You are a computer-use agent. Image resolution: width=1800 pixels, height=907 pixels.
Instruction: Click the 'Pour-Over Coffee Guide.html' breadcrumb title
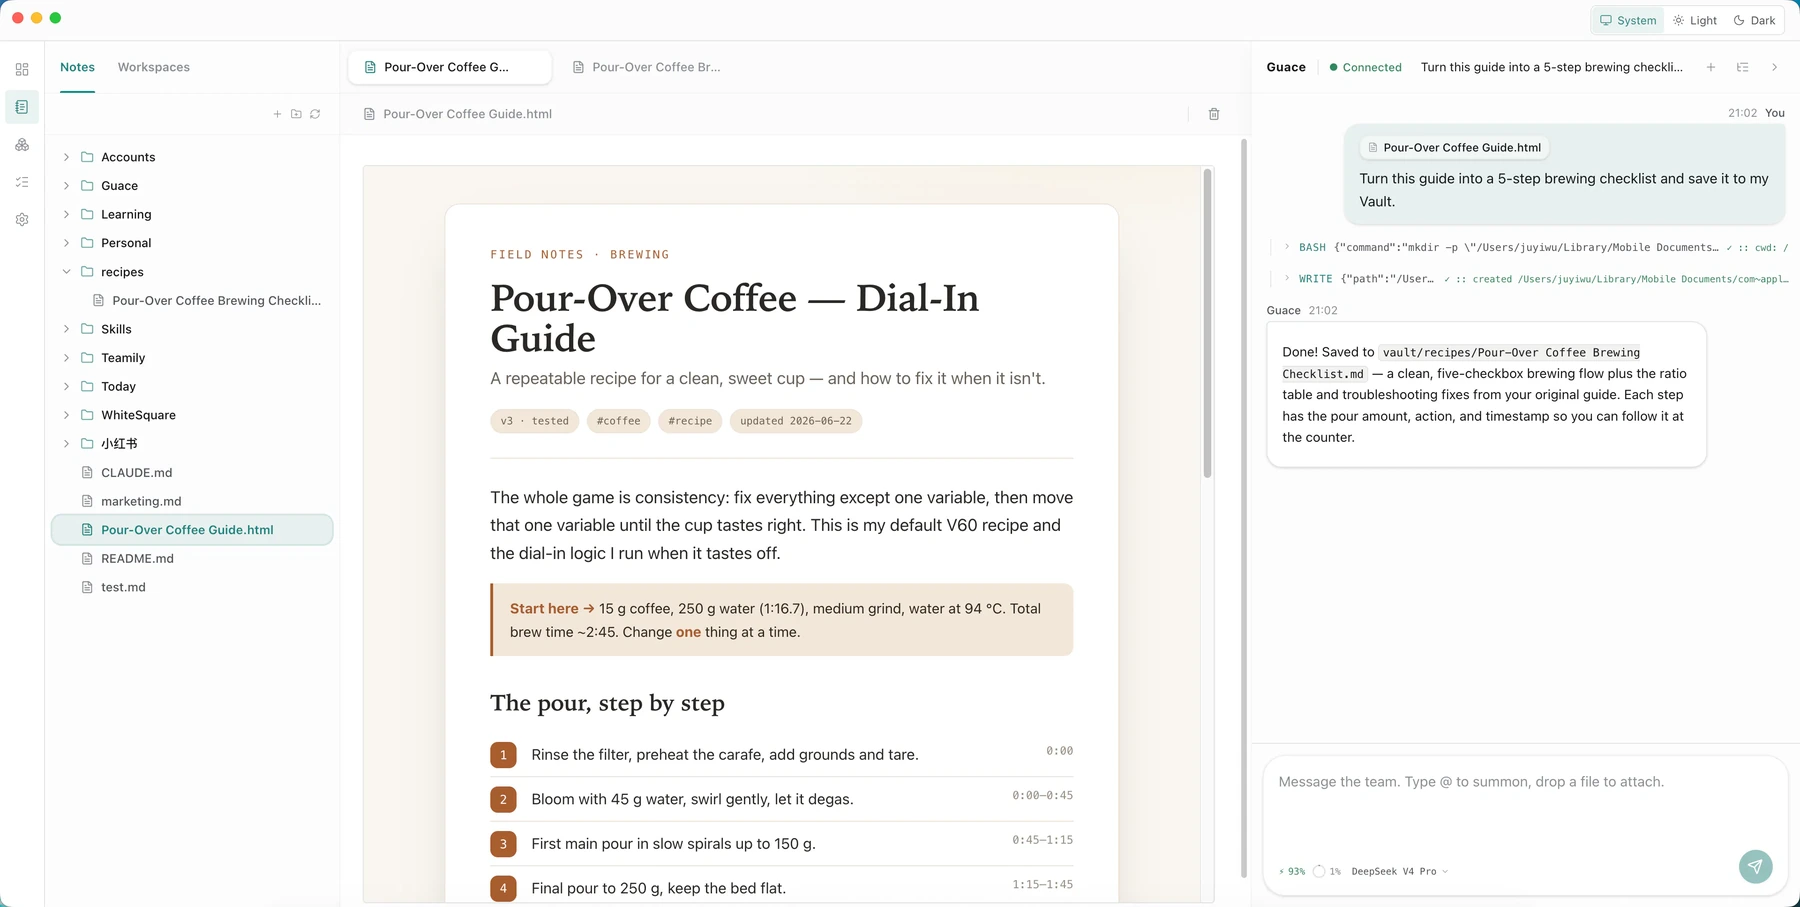(x=467, y=114)
